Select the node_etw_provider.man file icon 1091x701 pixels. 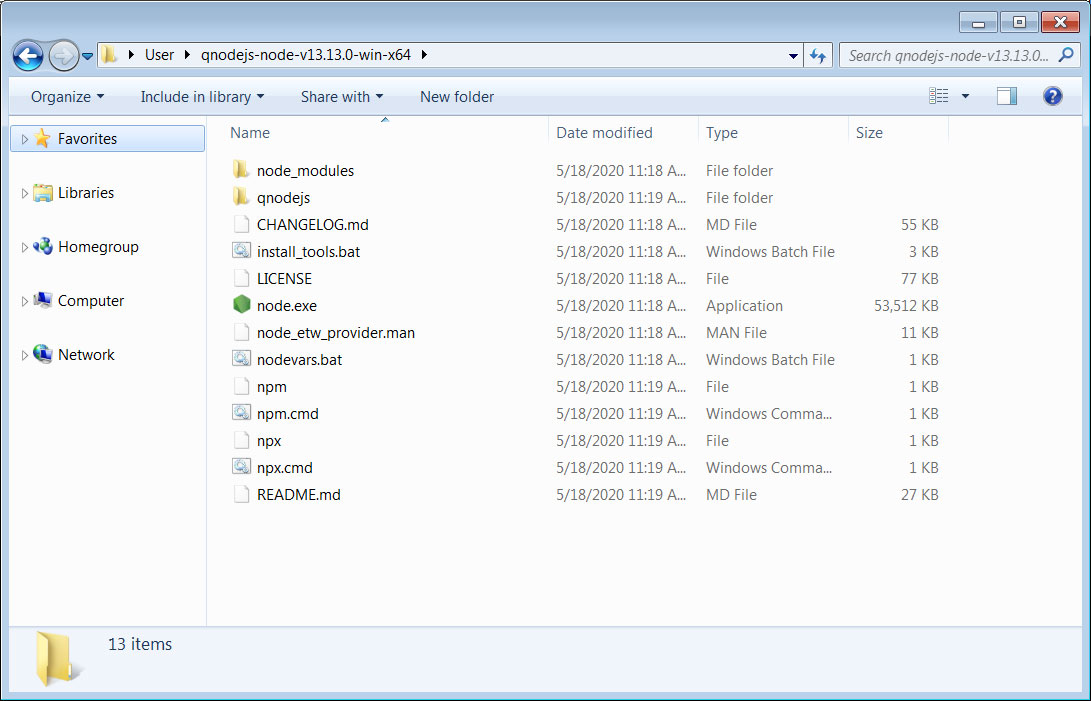pos(241,332)
